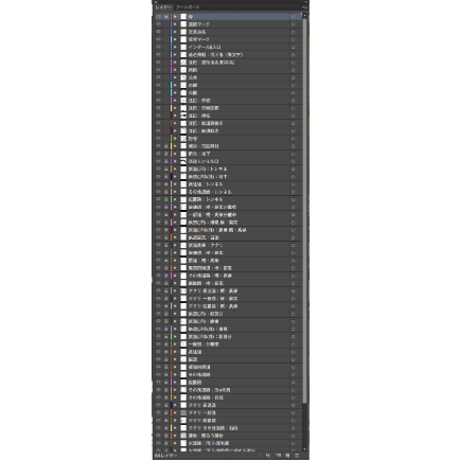Hide the 信号マーク layer

(x=158, y=39)
